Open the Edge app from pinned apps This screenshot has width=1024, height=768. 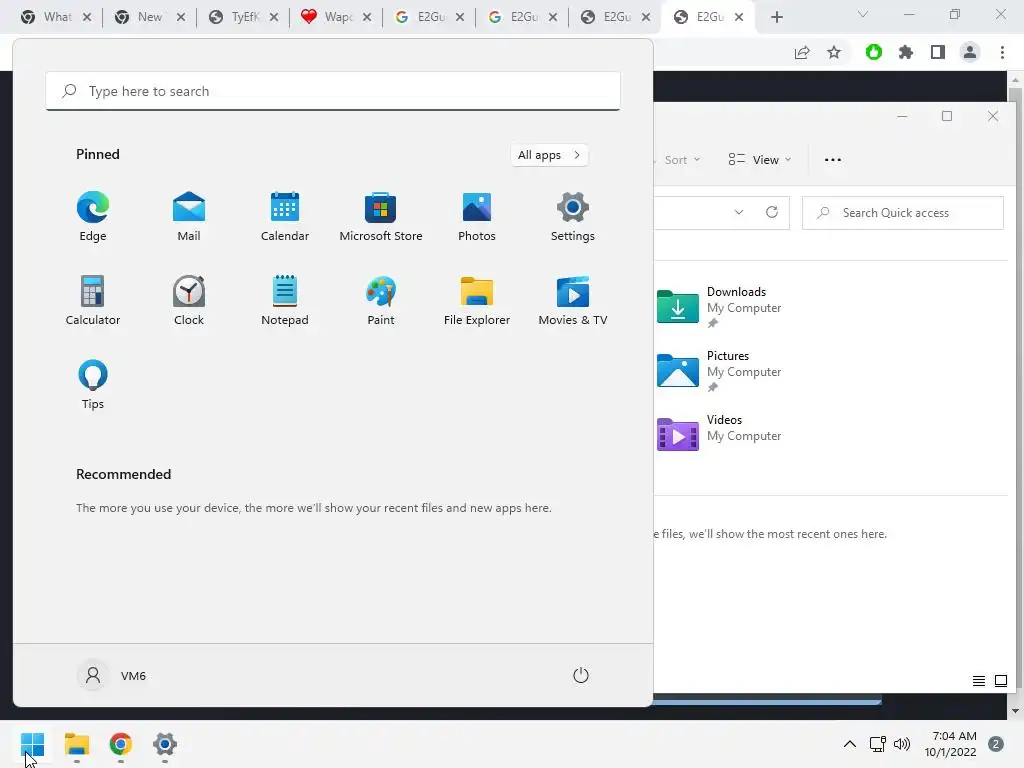click(93, 217)
